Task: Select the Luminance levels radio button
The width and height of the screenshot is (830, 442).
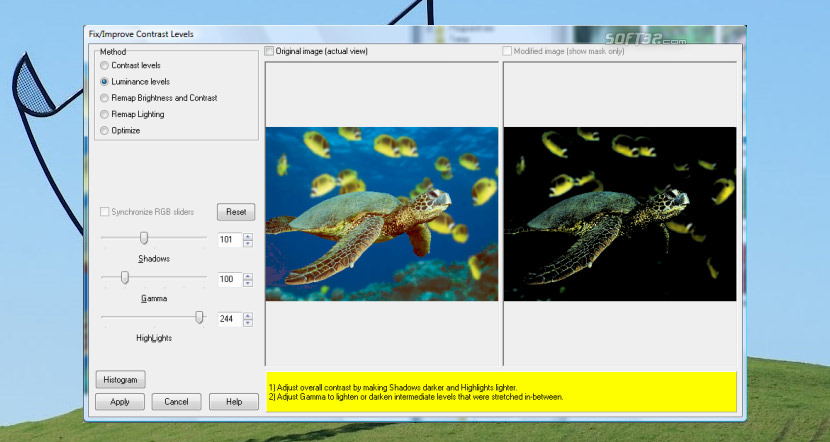Action: (x=104, y=82)
